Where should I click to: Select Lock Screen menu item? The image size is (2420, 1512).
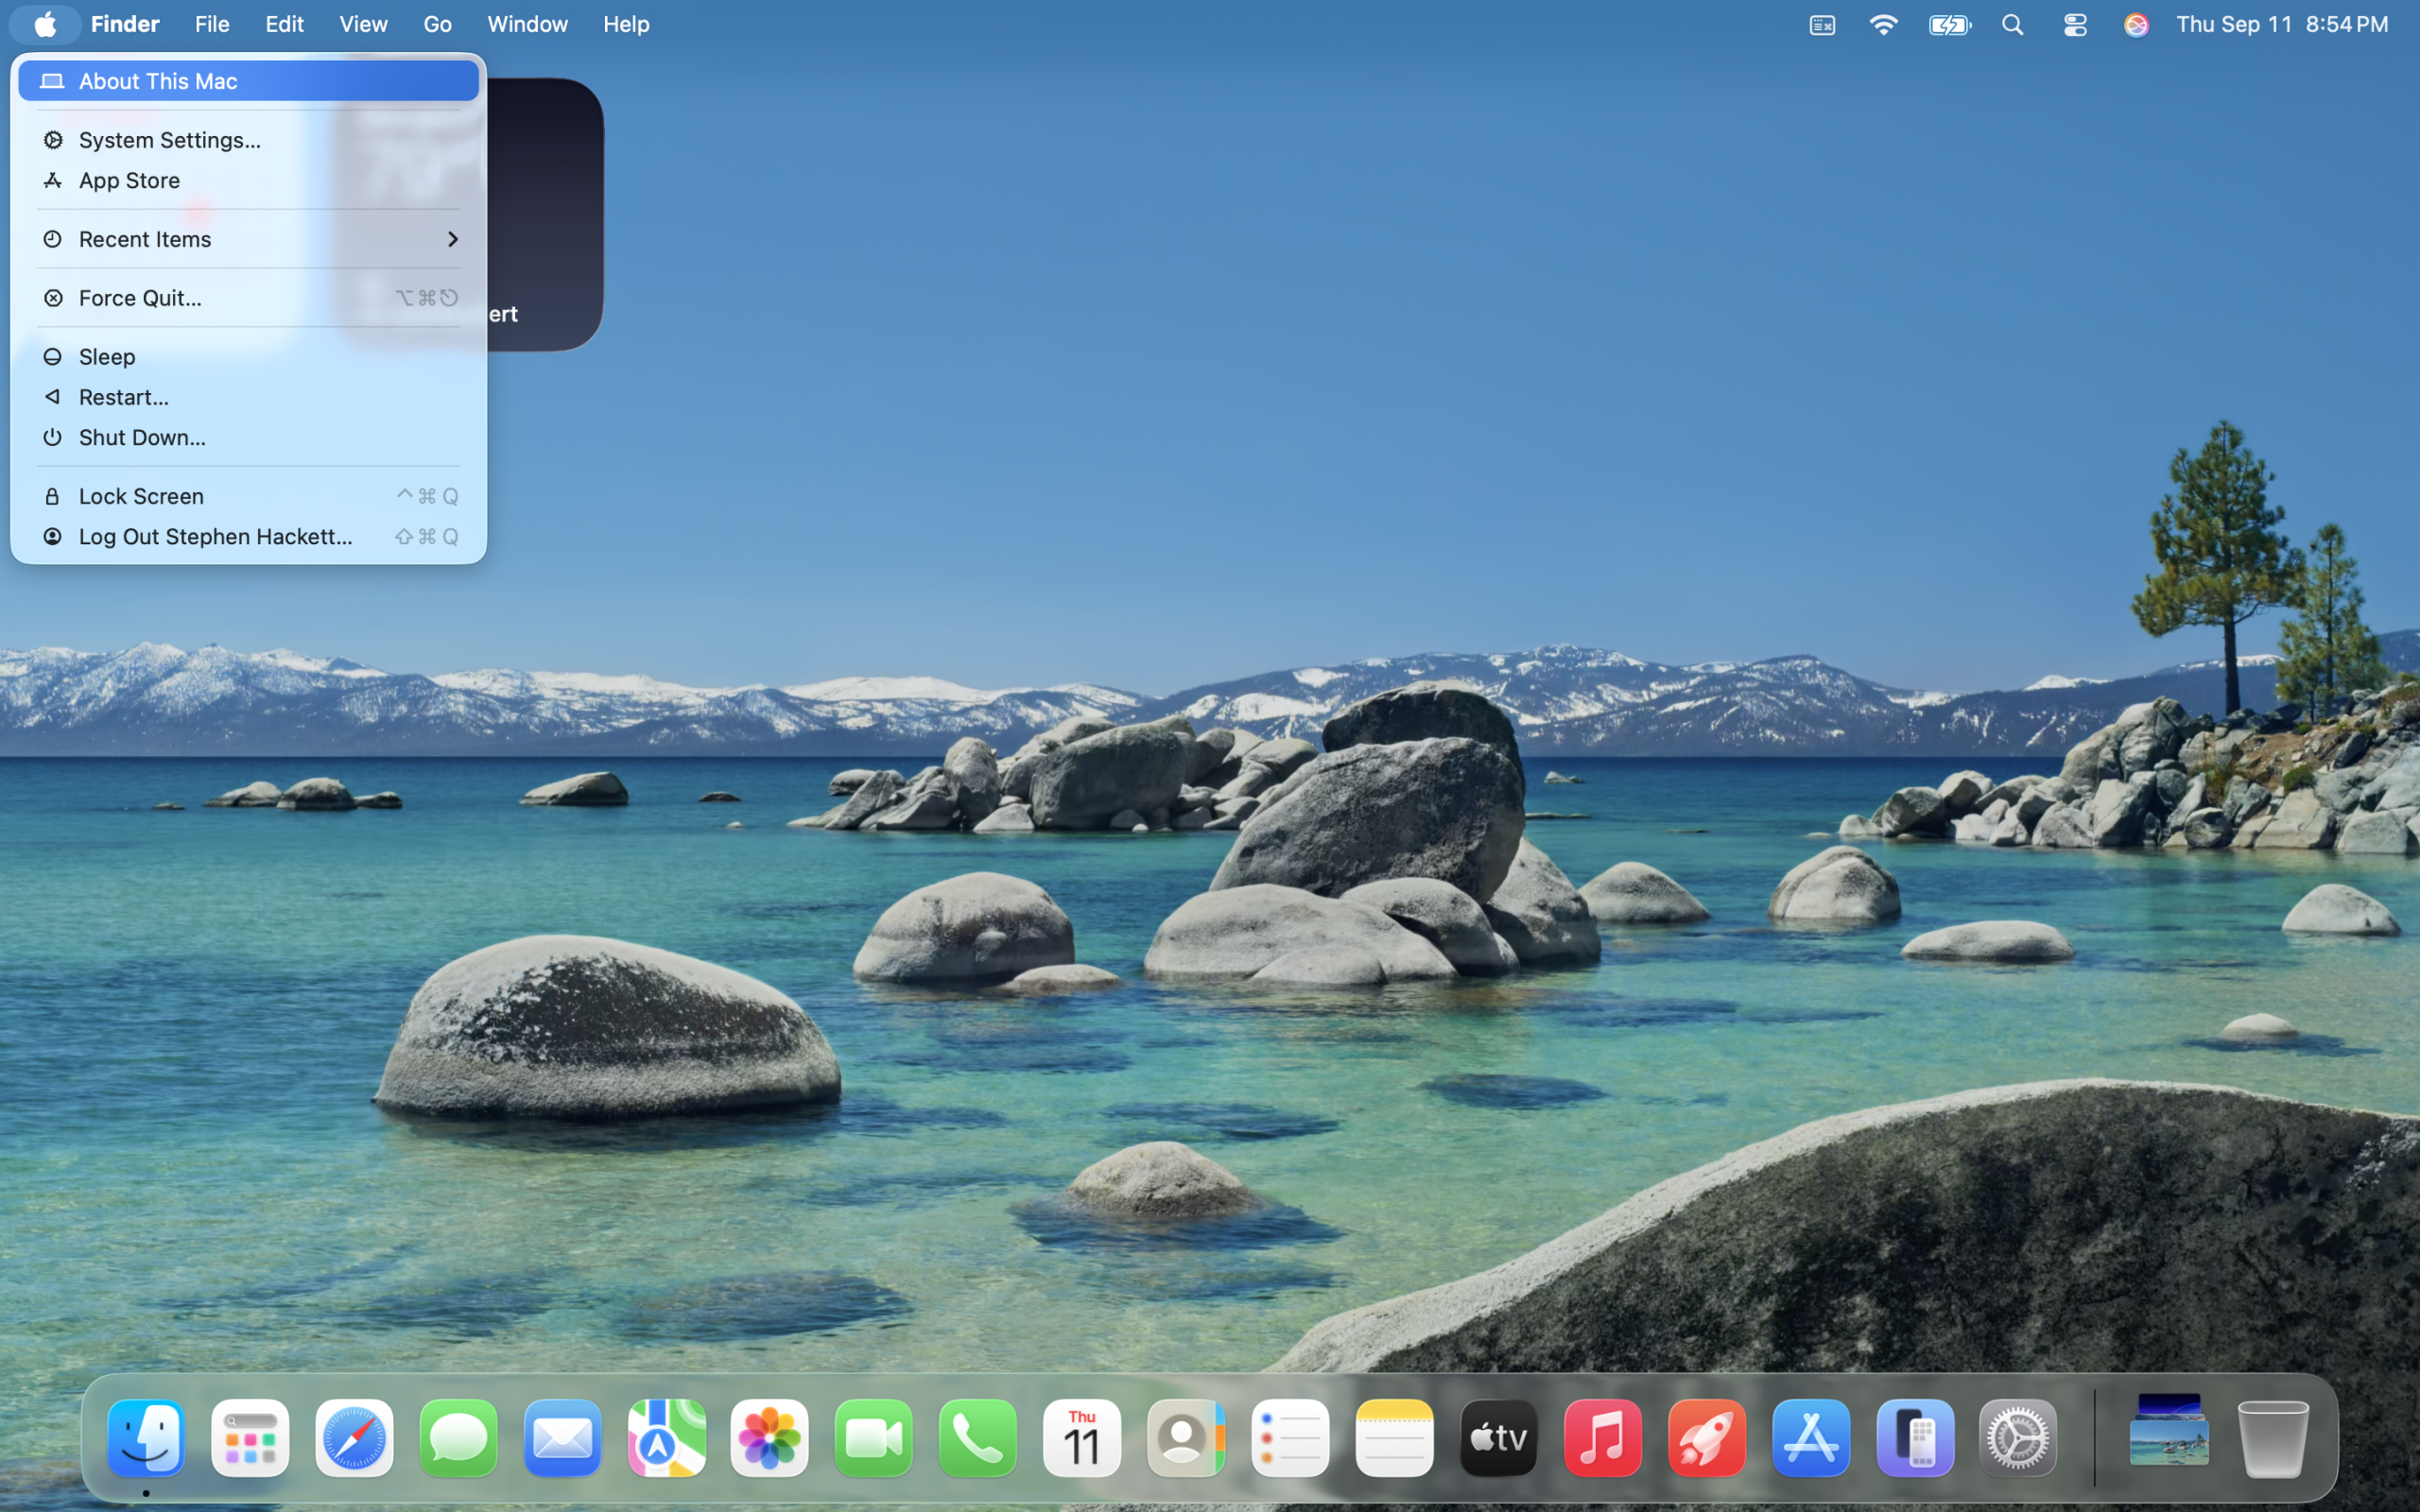point(141,496)
